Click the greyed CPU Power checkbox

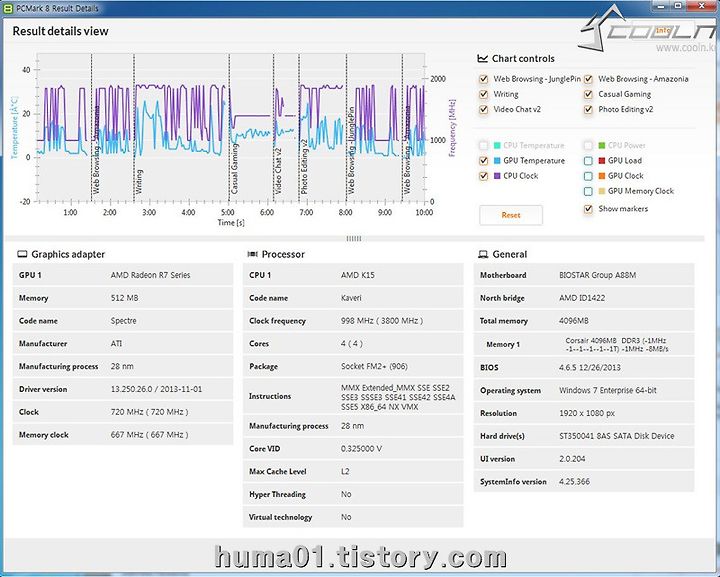588,146
